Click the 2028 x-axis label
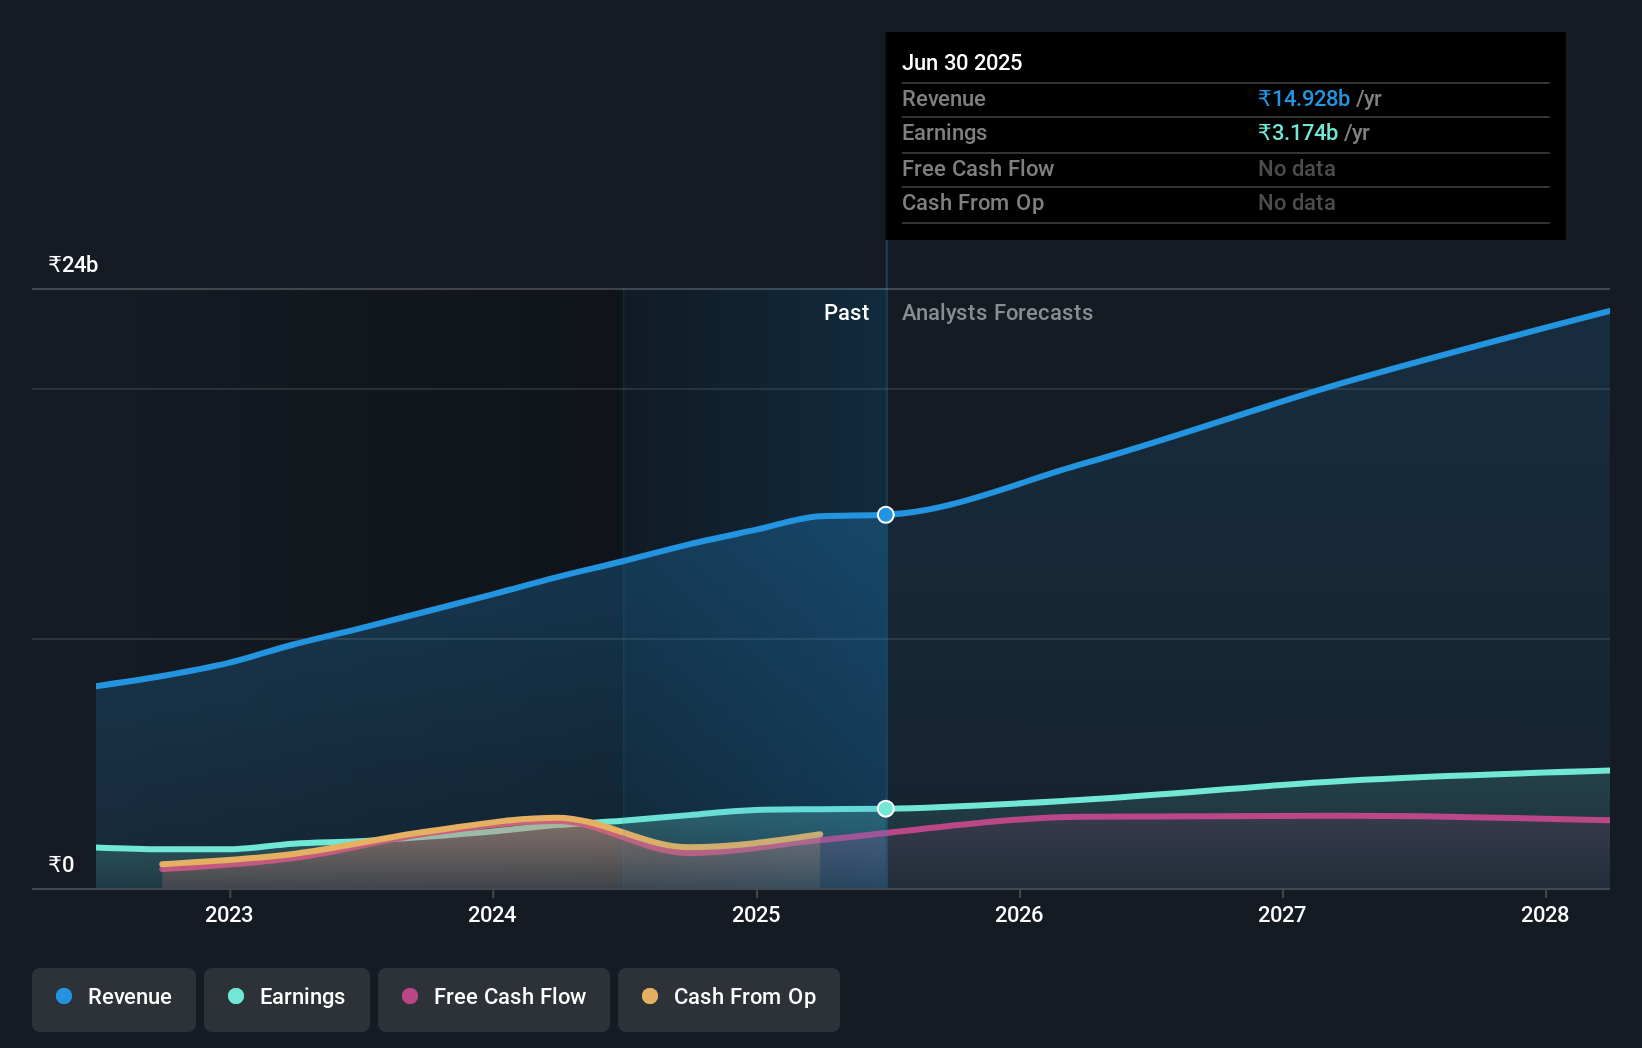Viewport: 1642px width, 1048px height. click(1545, 914)
